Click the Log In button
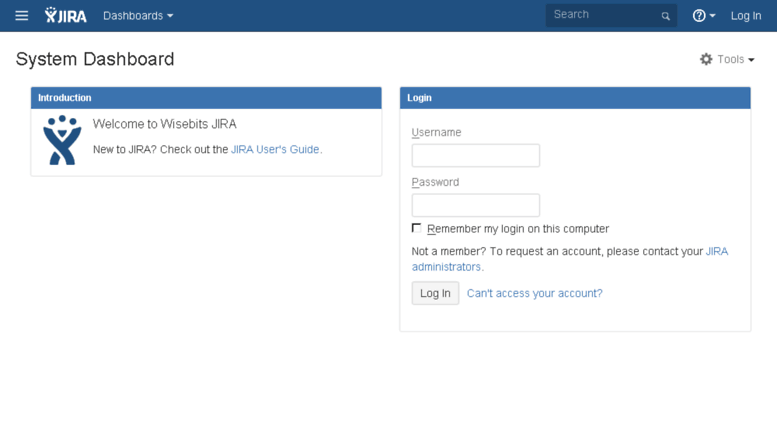The height and width of the screenshot is (423, 777). (435, 293)
